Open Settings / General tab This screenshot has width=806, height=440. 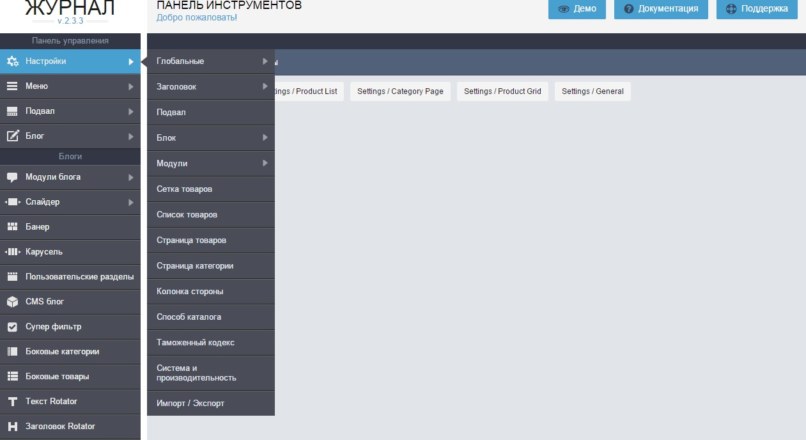coord(592,91)
